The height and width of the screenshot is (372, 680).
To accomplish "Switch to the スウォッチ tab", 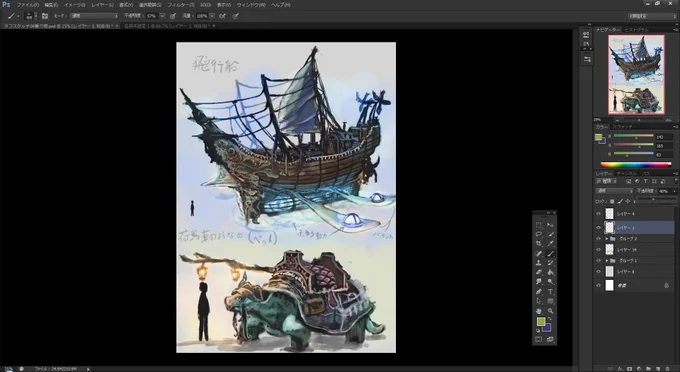I will (x=622, y=127).
